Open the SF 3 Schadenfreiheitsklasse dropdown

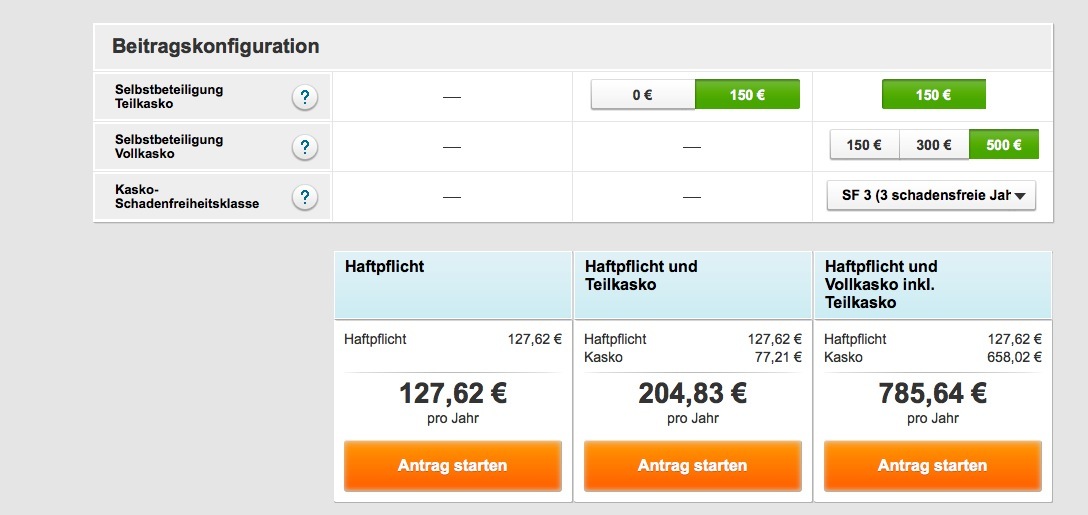[x=932, y=195]
